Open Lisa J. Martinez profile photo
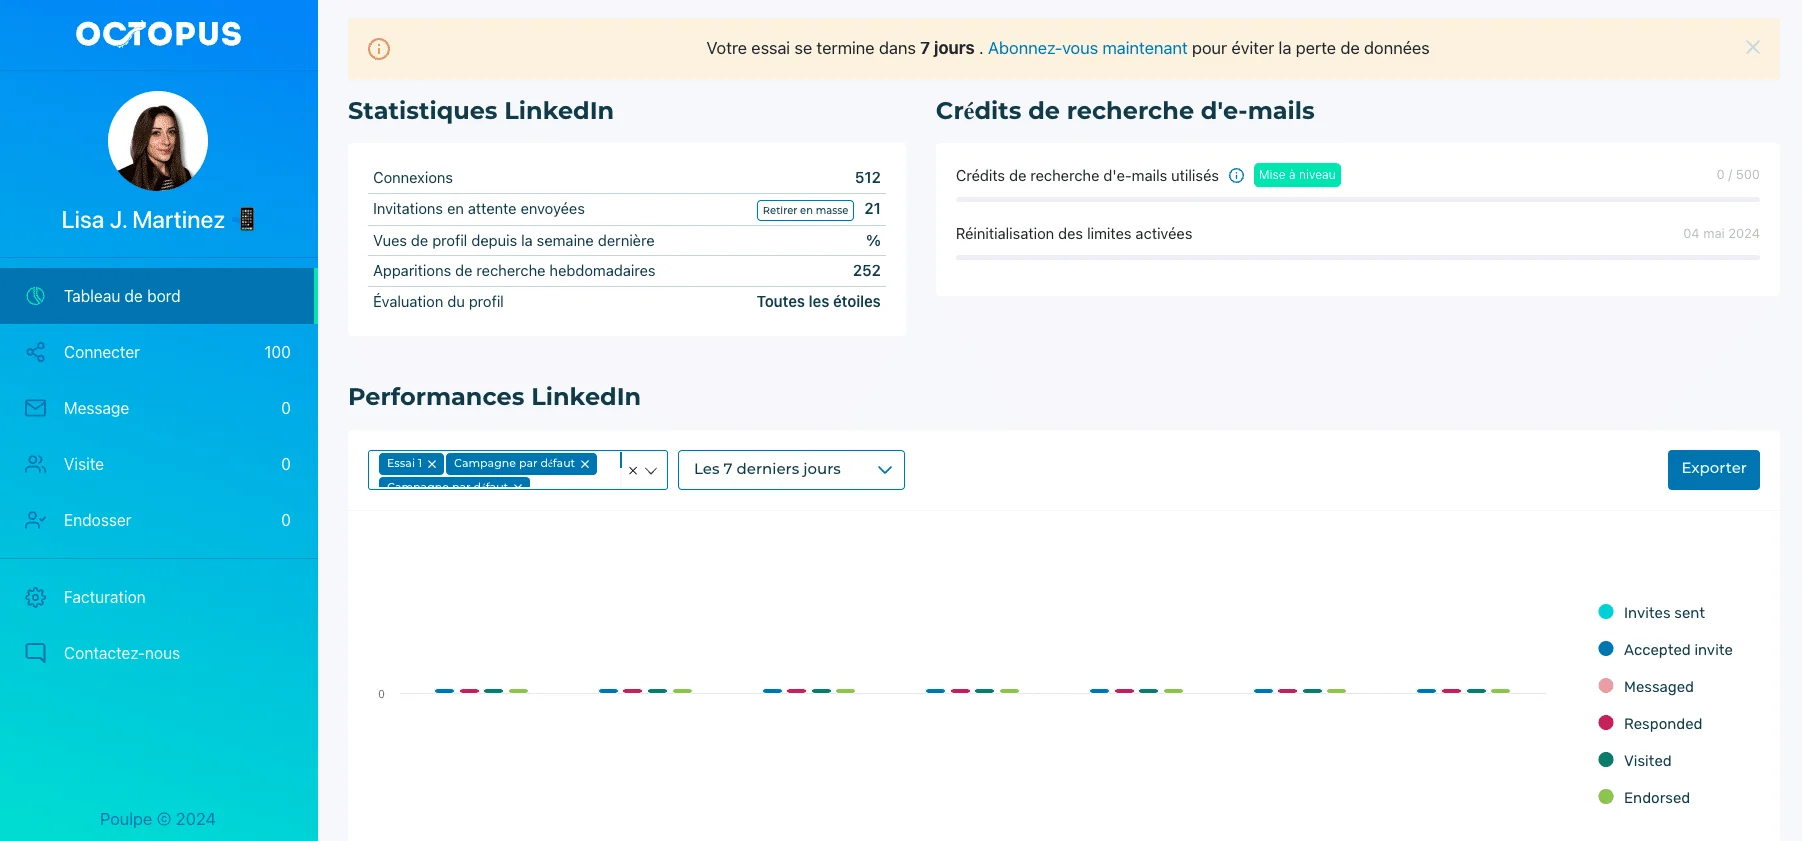 [x=158, y=141]
